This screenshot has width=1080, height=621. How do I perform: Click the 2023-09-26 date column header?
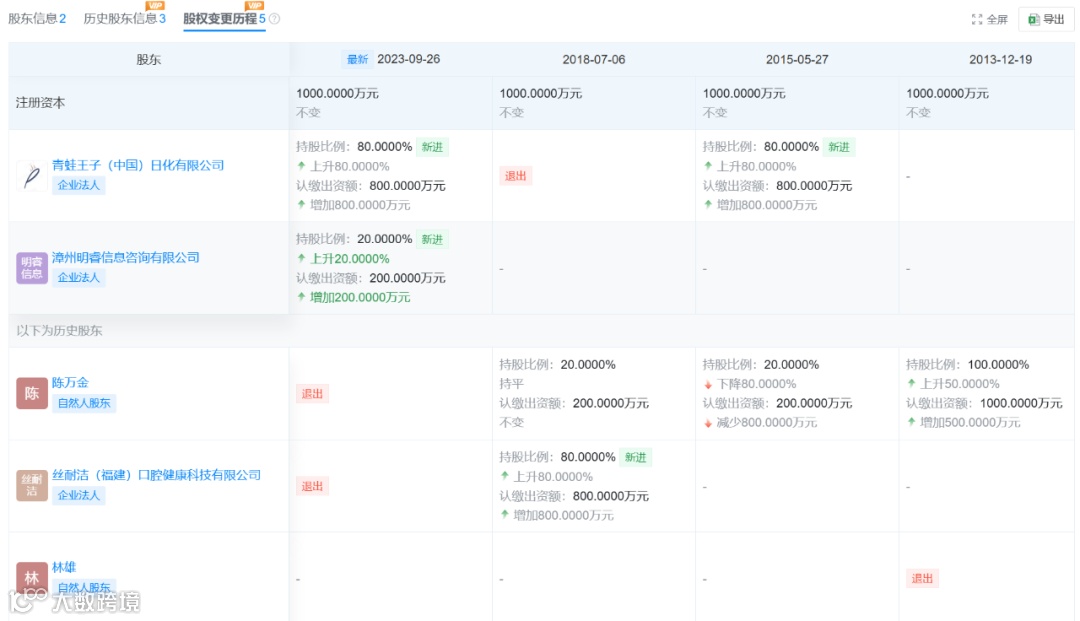pos(408,59)
